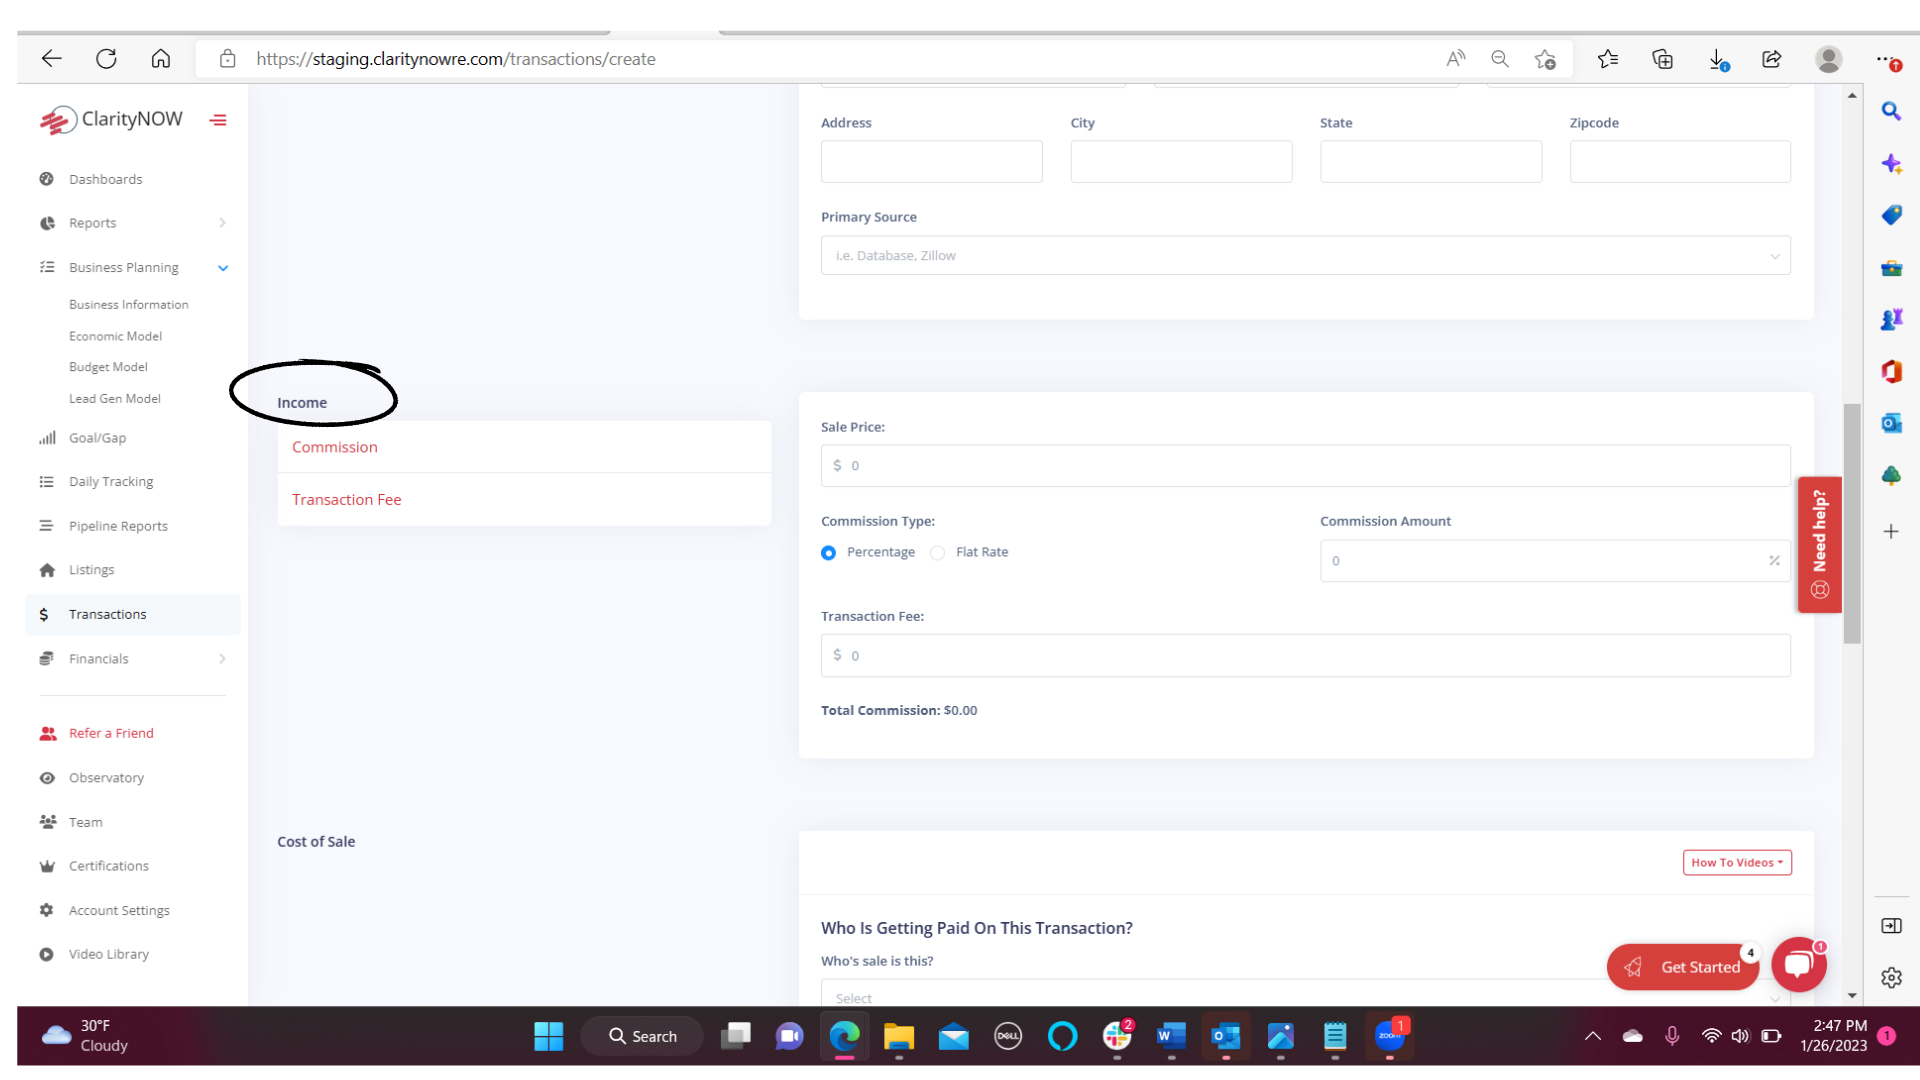Click the Dashboards icon in sidebar
1920x1080 pixels.
tap(47, 178)
